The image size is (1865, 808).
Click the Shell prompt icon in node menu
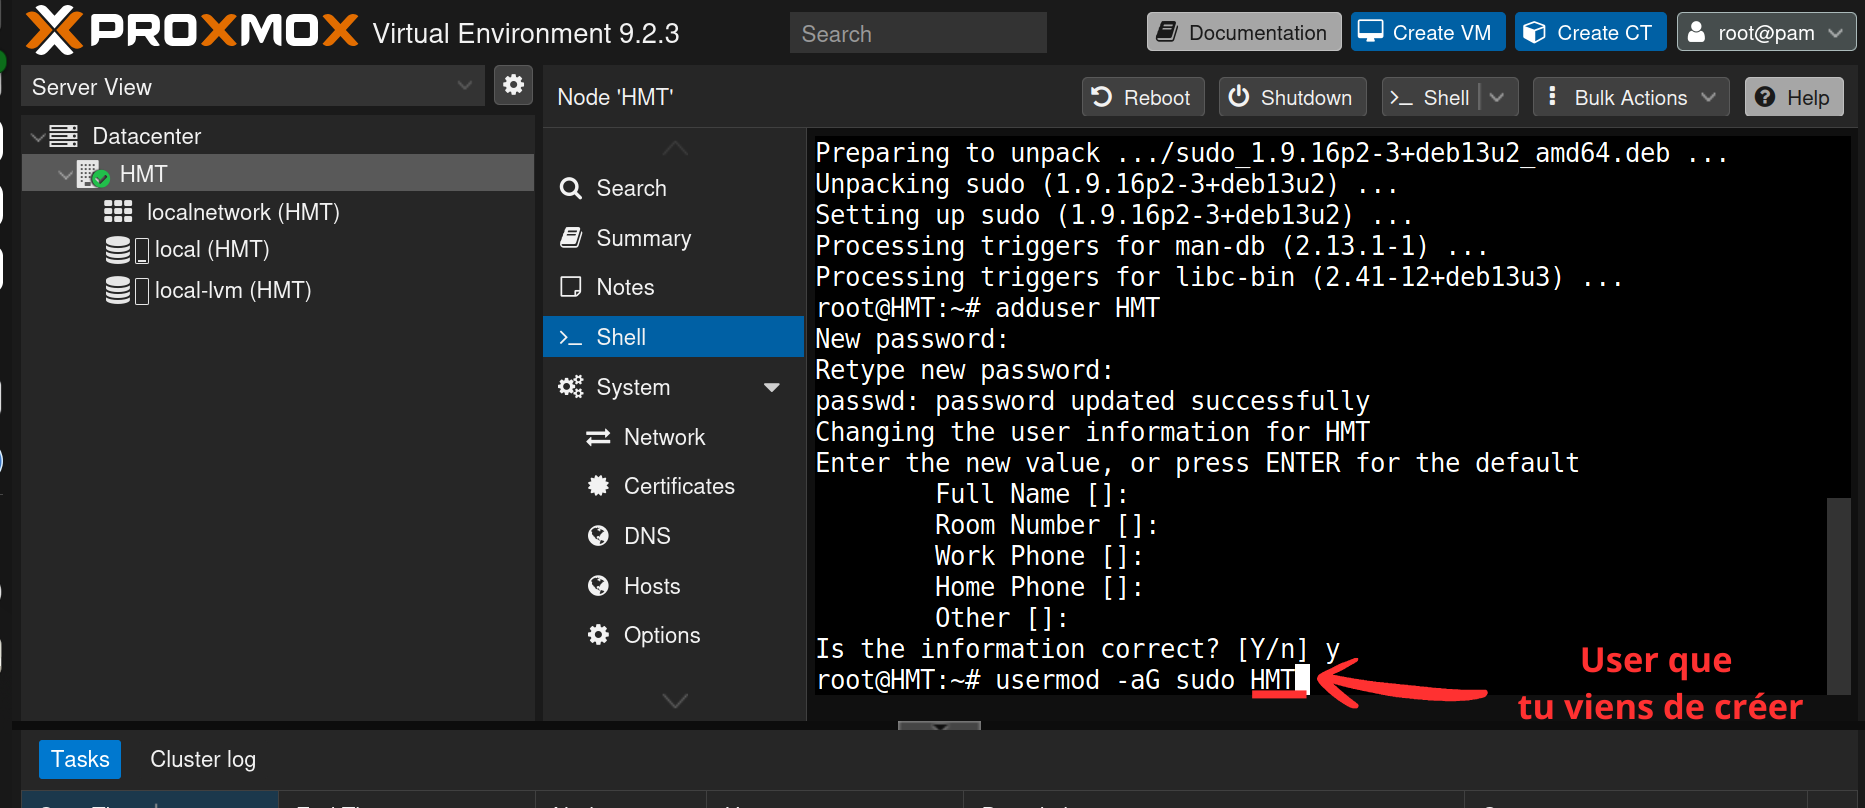[x=571, y=338]
